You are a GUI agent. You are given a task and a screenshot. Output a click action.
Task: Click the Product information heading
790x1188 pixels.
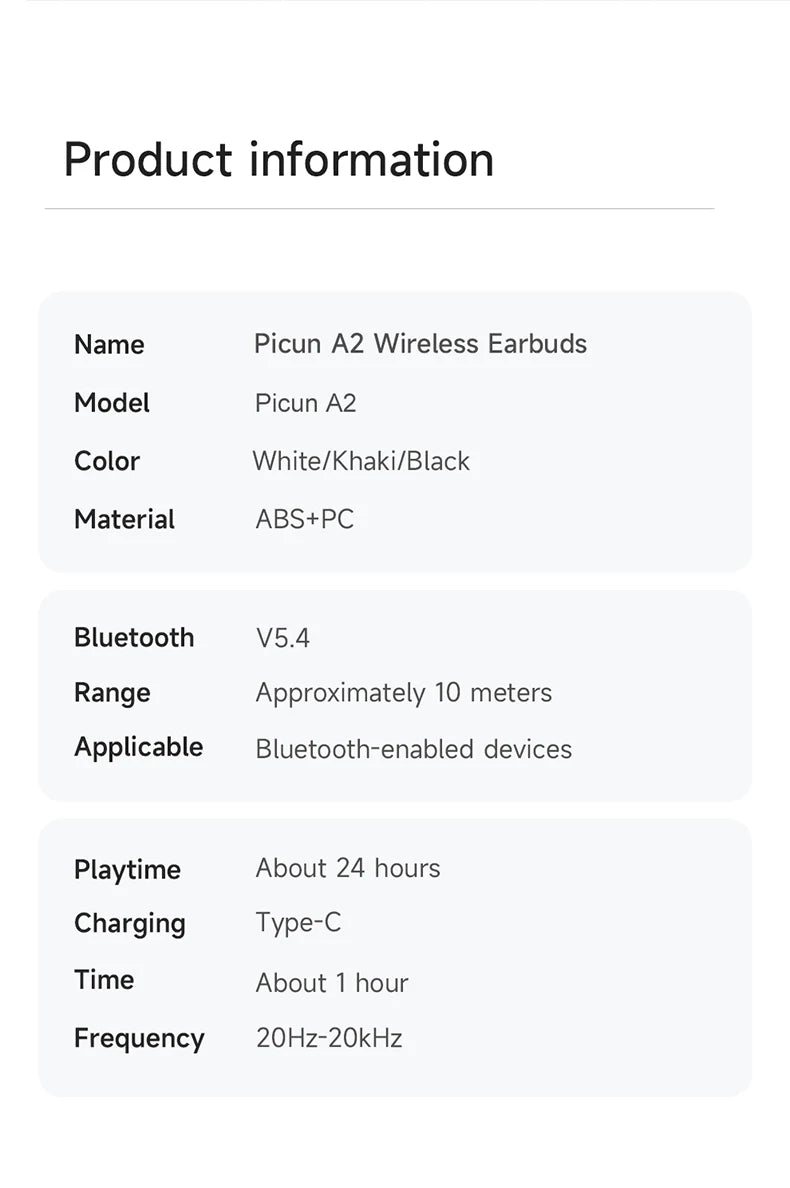tap(279, 160)
